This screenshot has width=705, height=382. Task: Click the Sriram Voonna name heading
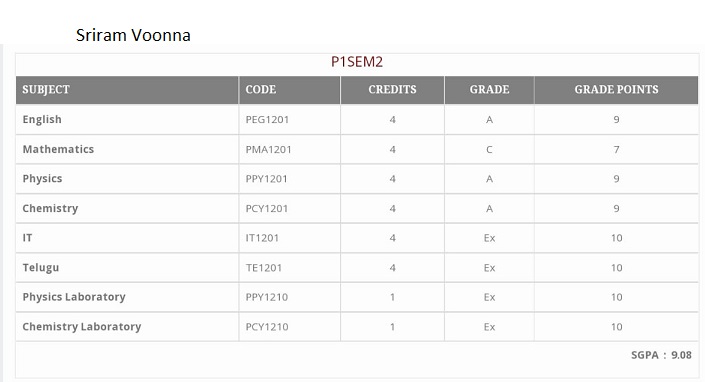(133, 35)
